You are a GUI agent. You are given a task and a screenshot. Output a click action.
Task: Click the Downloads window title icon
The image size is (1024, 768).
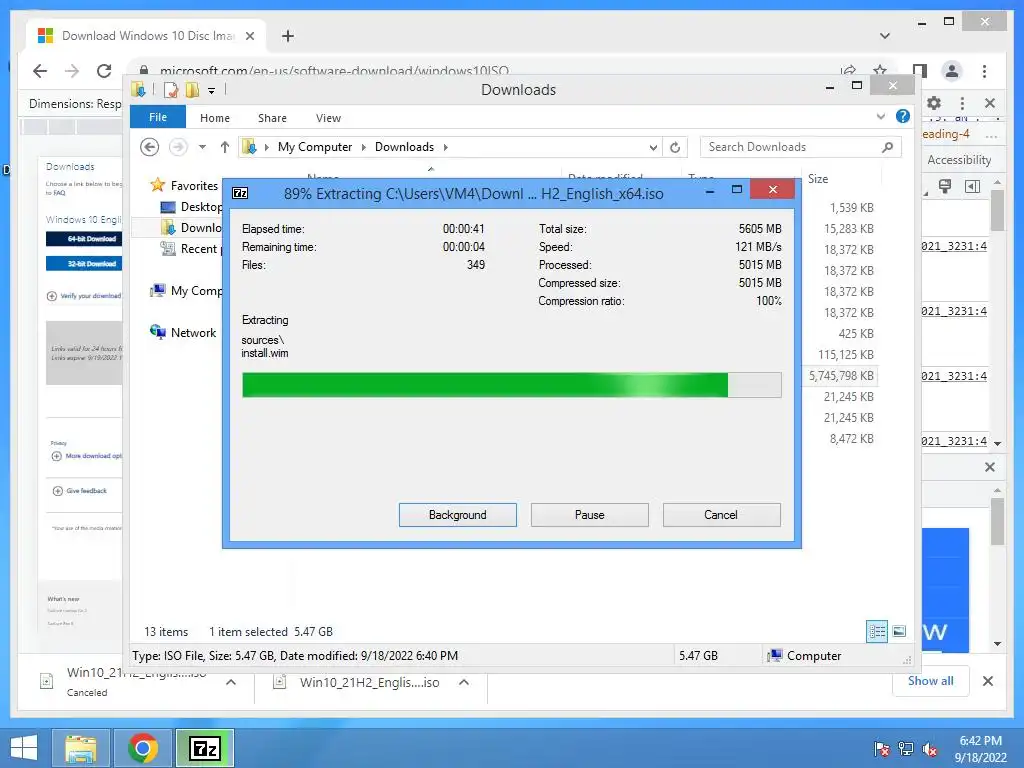coord(138,89)
